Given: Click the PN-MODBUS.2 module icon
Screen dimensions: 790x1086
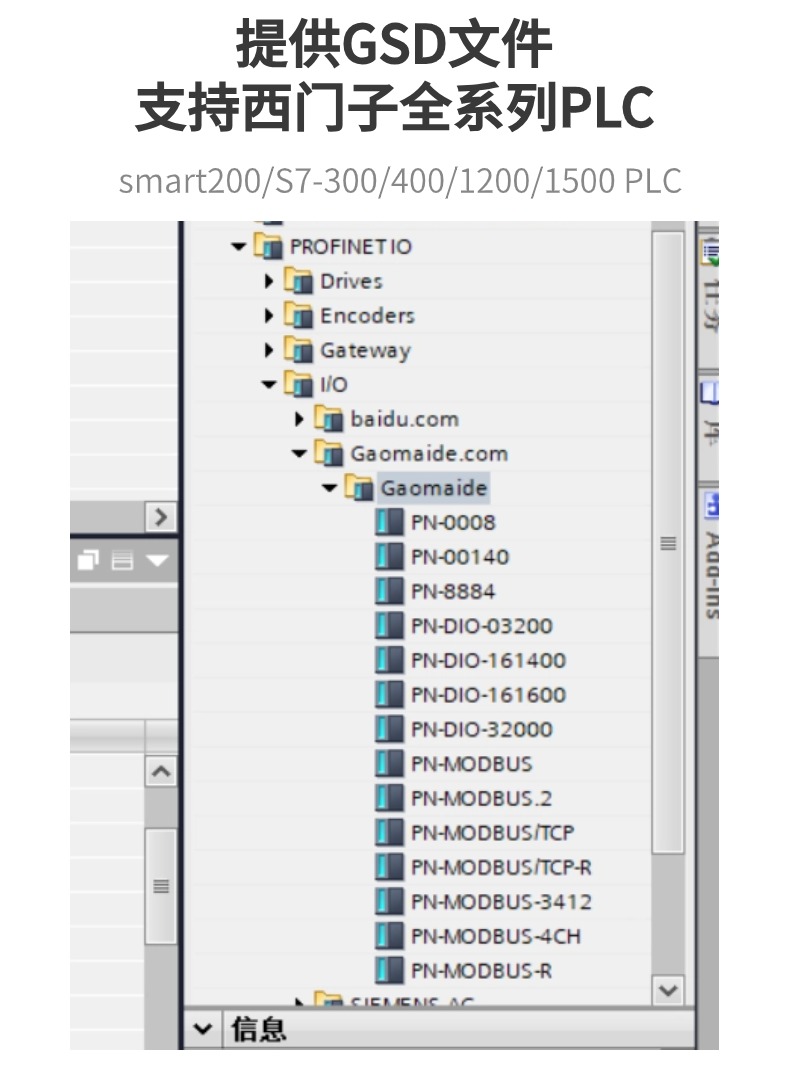Looking at the screenshot, I should tap(389, 799).
